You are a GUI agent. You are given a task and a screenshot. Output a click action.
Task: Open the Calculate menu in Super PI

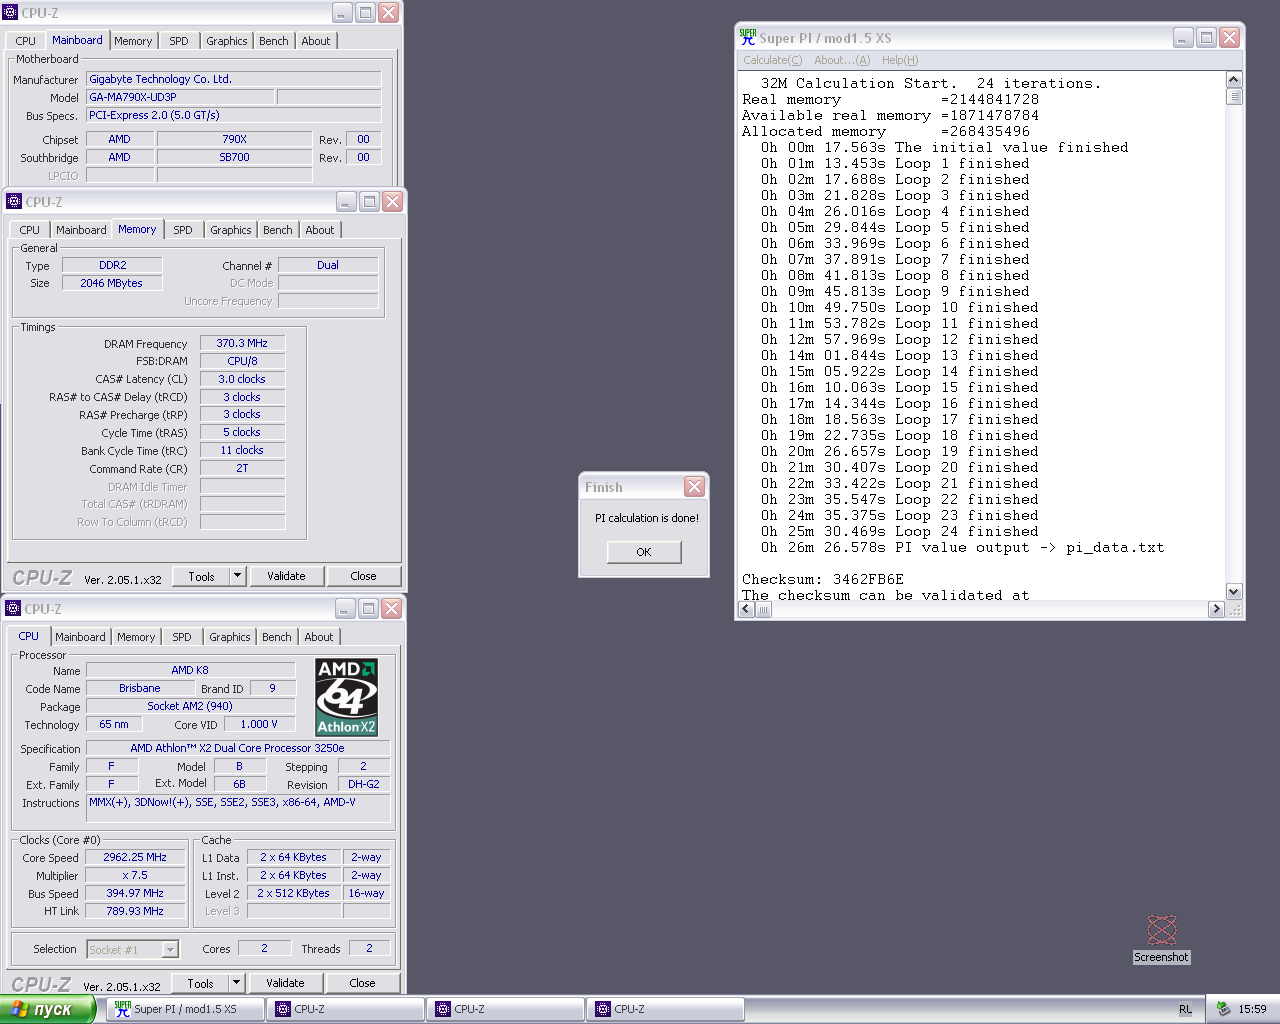(x=772, y=60)
